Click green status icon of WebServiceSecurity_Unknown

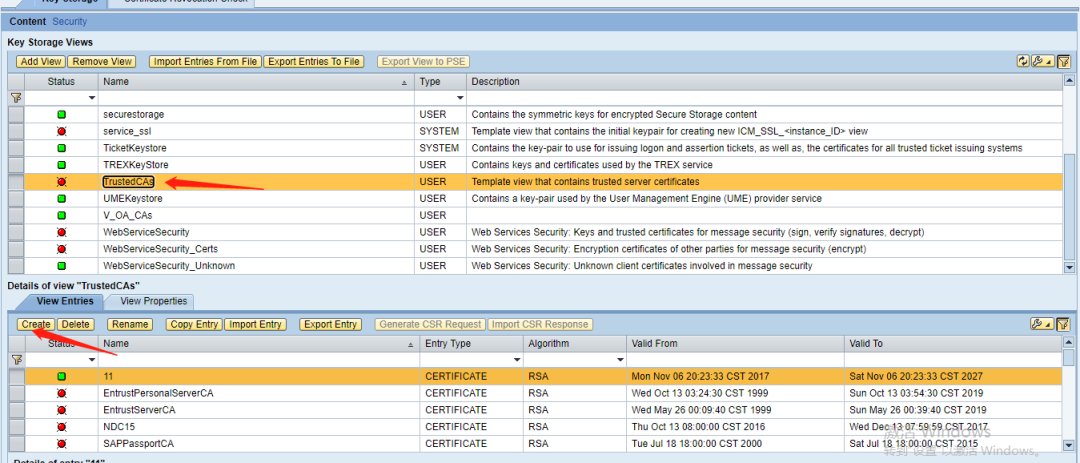(61, 265)
